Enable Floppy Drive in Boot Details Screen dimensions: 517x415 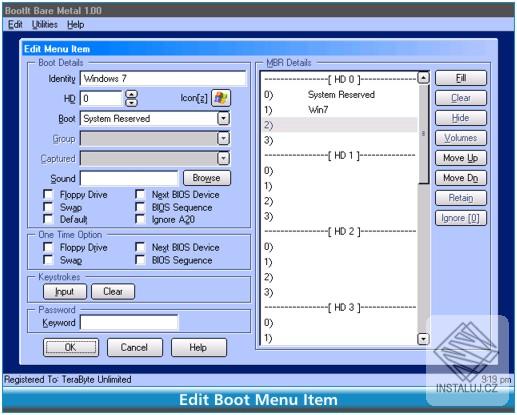click(48, 194)
